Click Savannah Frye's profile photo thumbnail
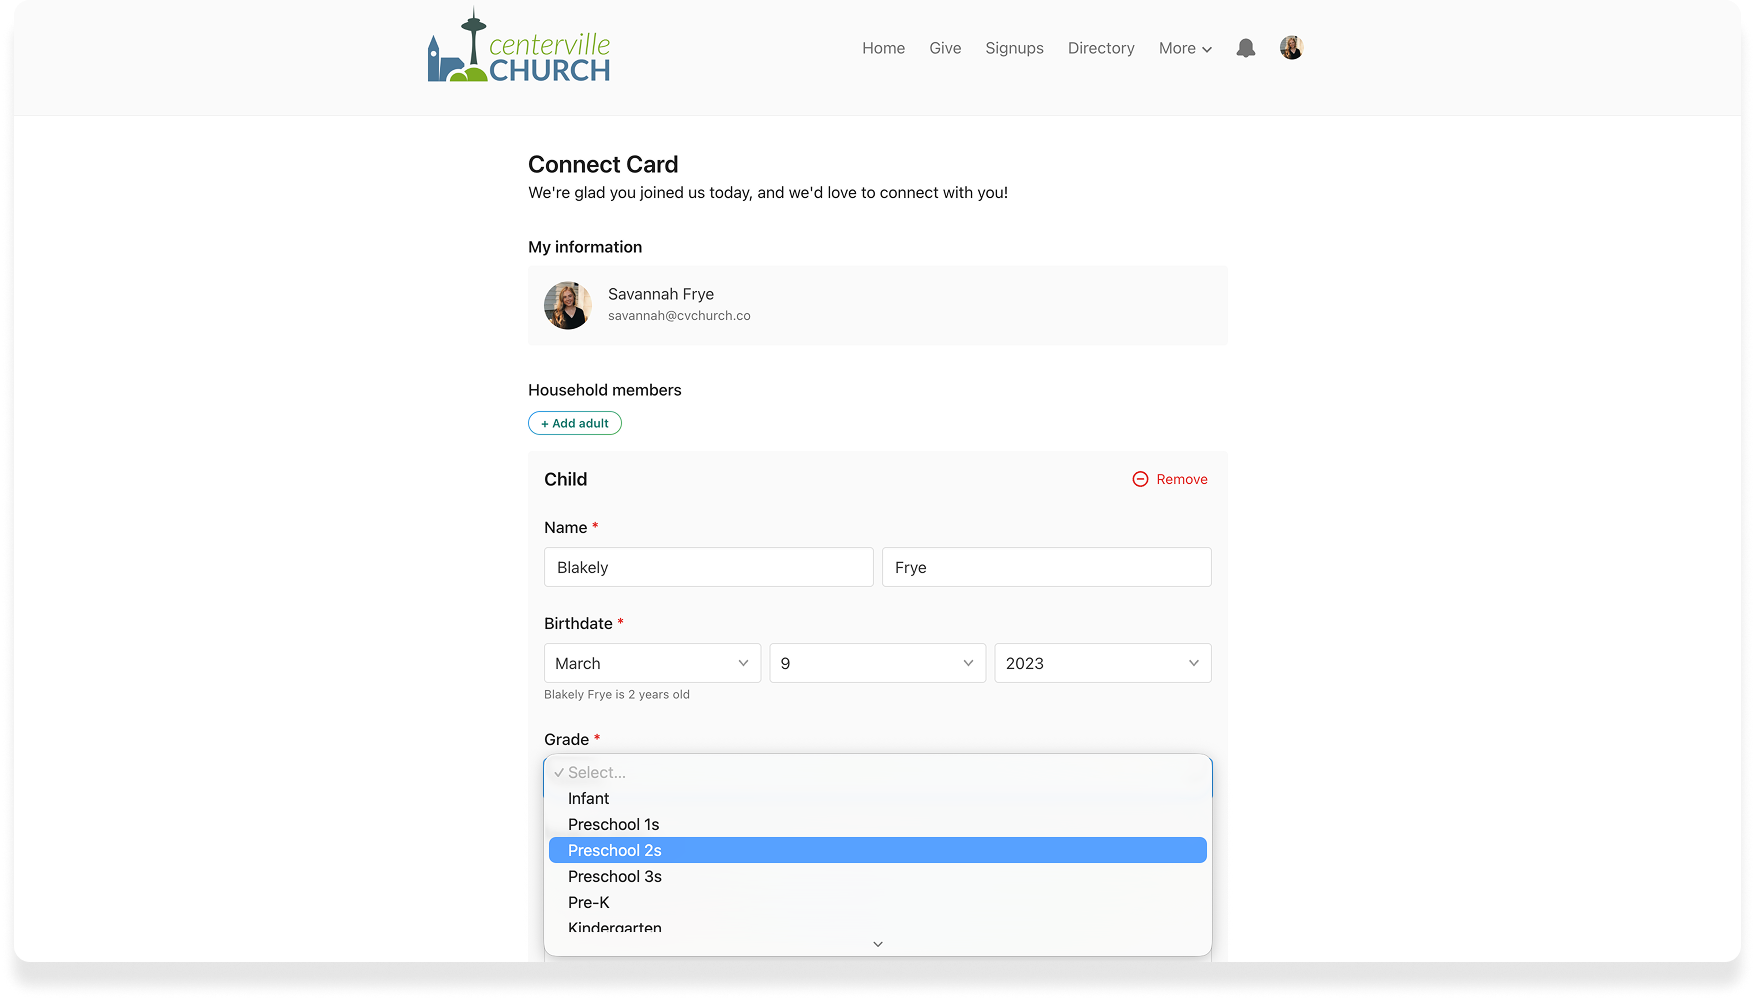Screen dimensions: 1755x1000 coord(567,305)
